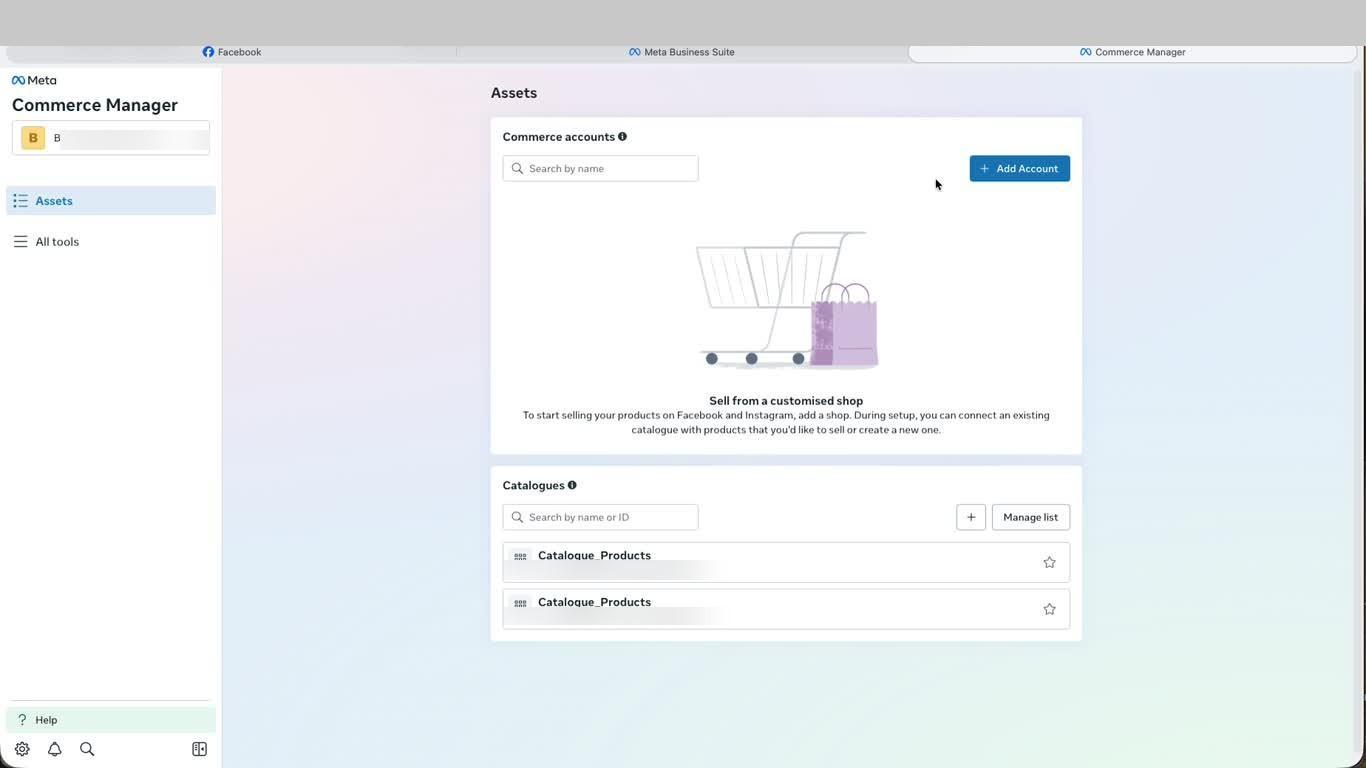Collapse sidebar with the panel toggle icon
The height and width of the screenshot is (768, 1366).
click(x=199, y=749)
